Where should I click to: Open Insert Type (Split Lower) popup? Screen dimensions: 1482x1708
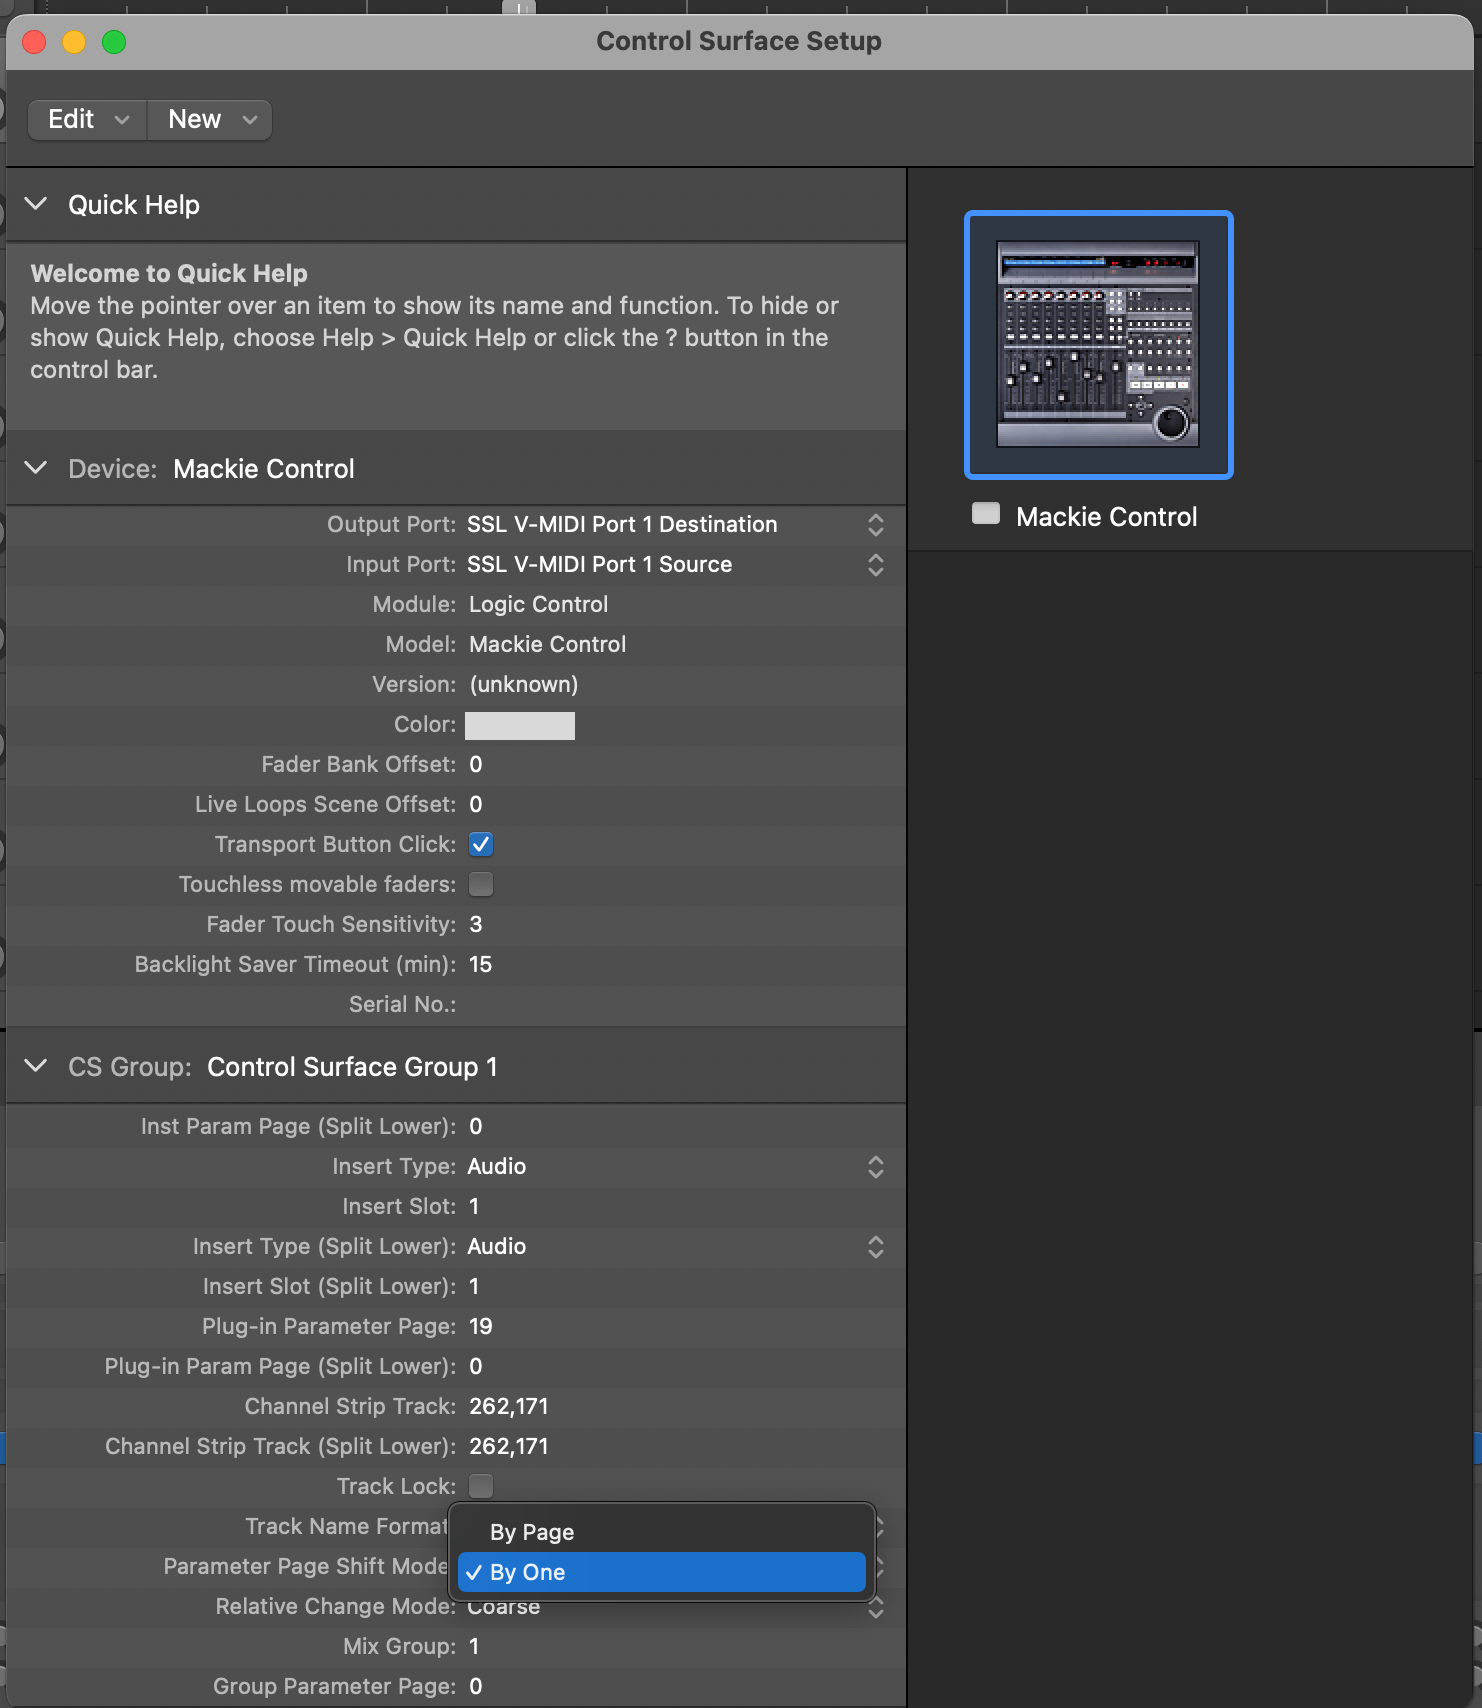tap(676, 1247)
